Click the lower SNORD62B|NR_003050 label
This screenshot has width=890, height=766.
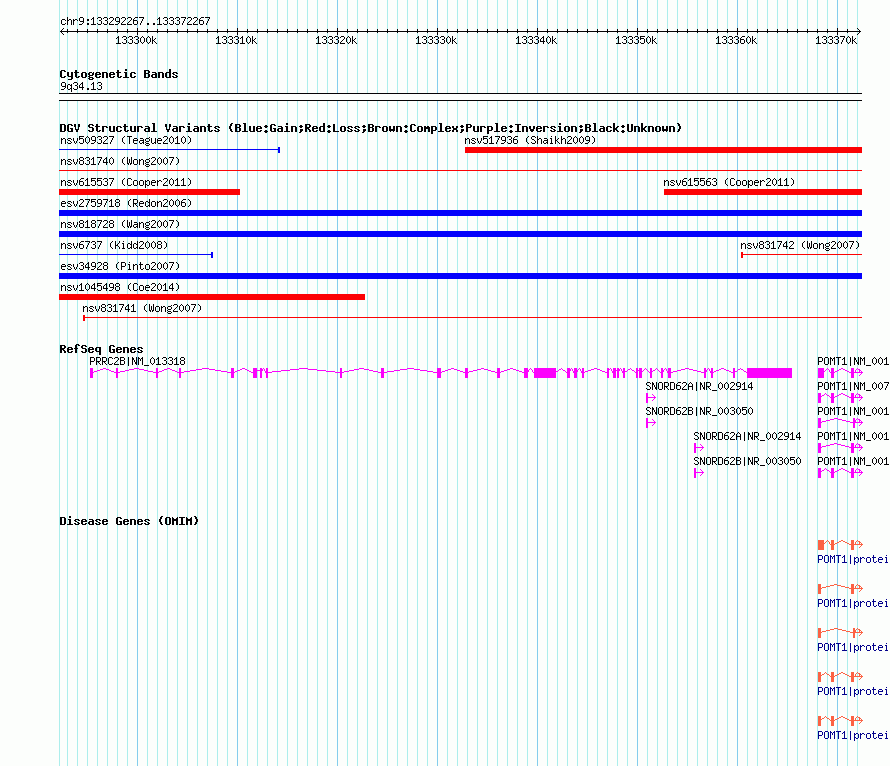click(747, 461)
